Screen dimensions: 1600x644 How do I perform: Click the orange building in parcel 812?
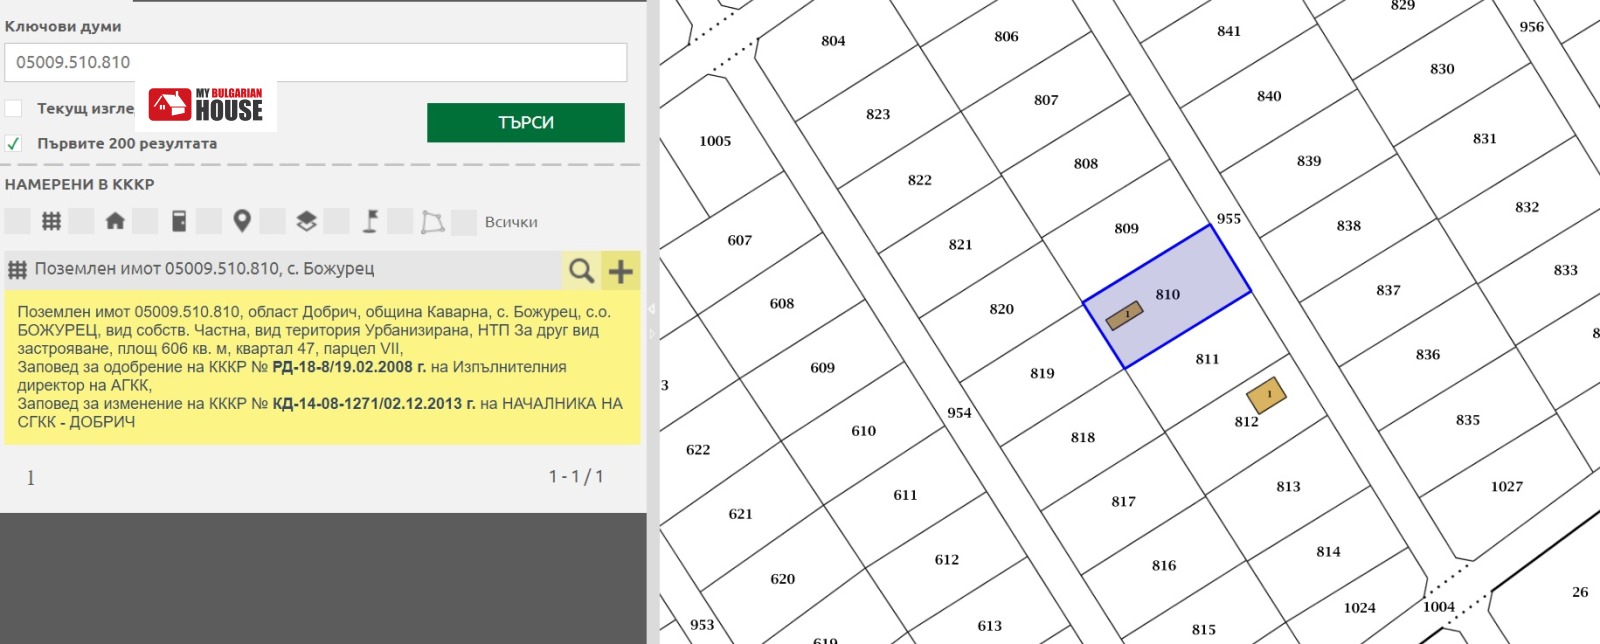1266,394
